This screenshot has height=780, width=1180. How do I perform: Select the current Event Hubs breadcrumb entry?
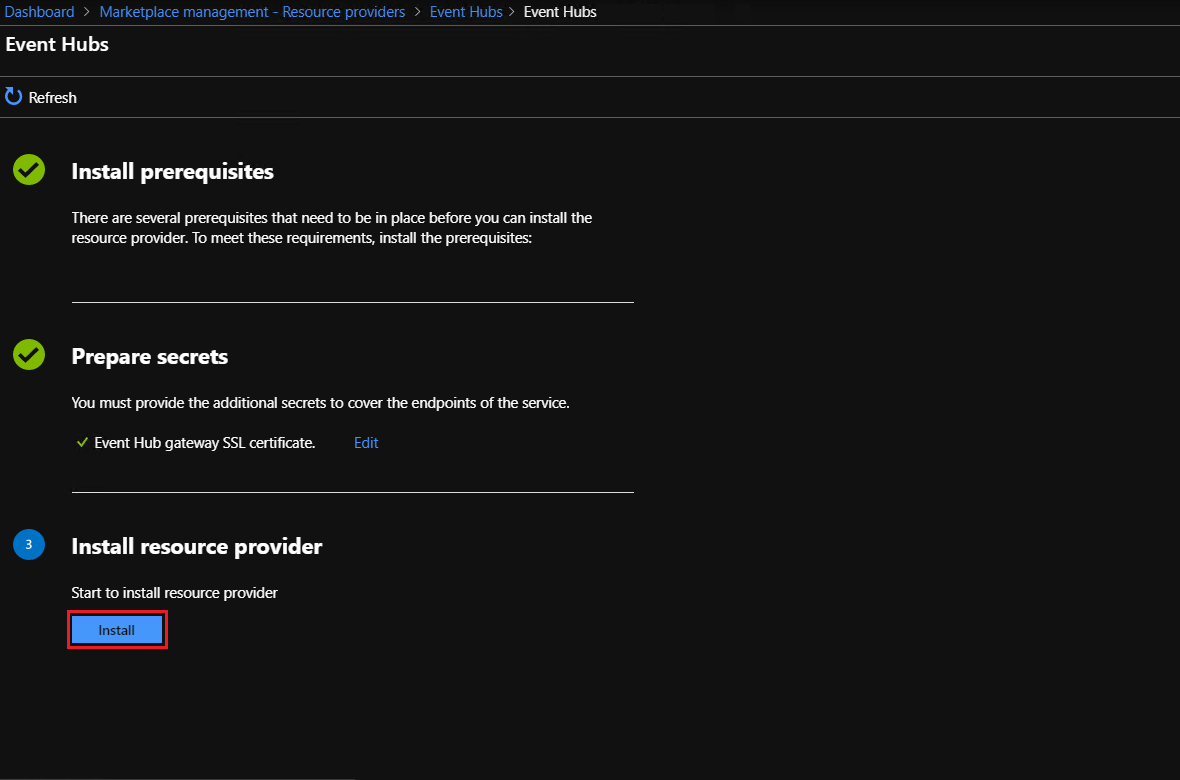(x=560, y=11)
